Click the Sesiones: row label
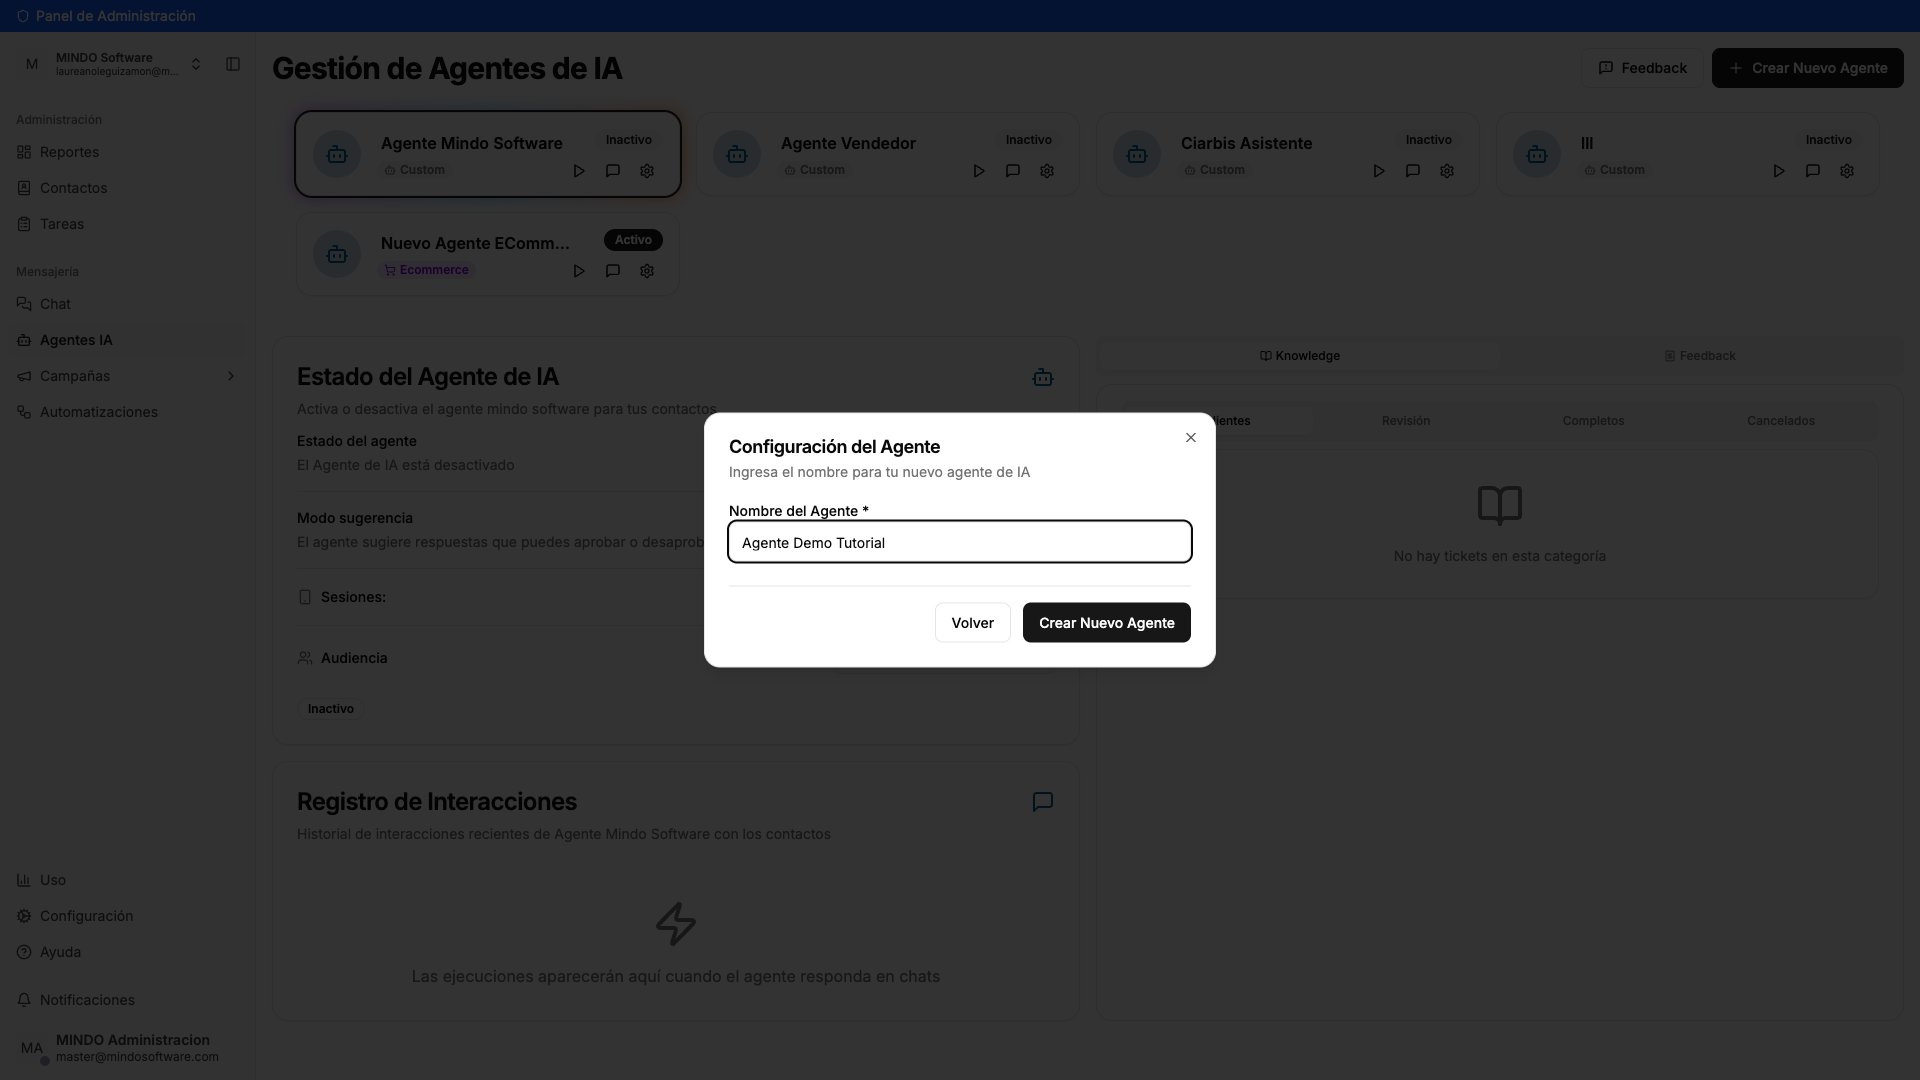The width and height of the screenshot is (1920, 1080). pos(353,597)
